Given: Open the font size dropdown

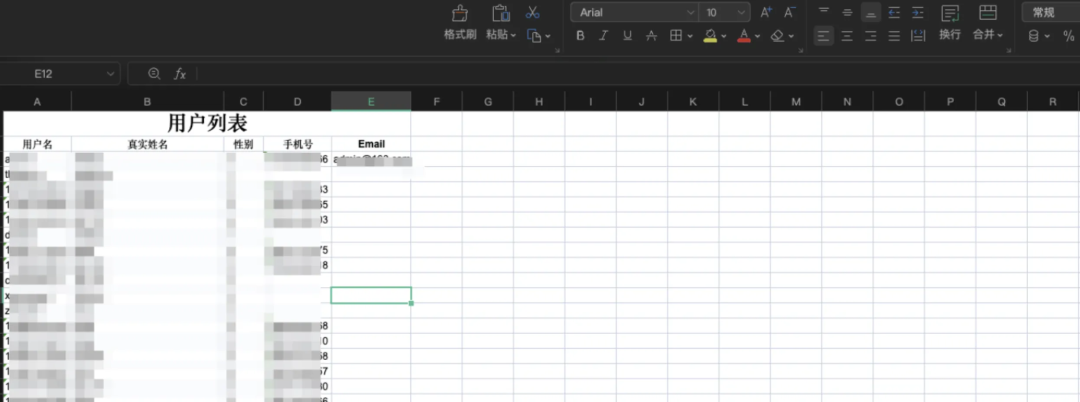Looking at the screenshot, I should click(725, 13).
